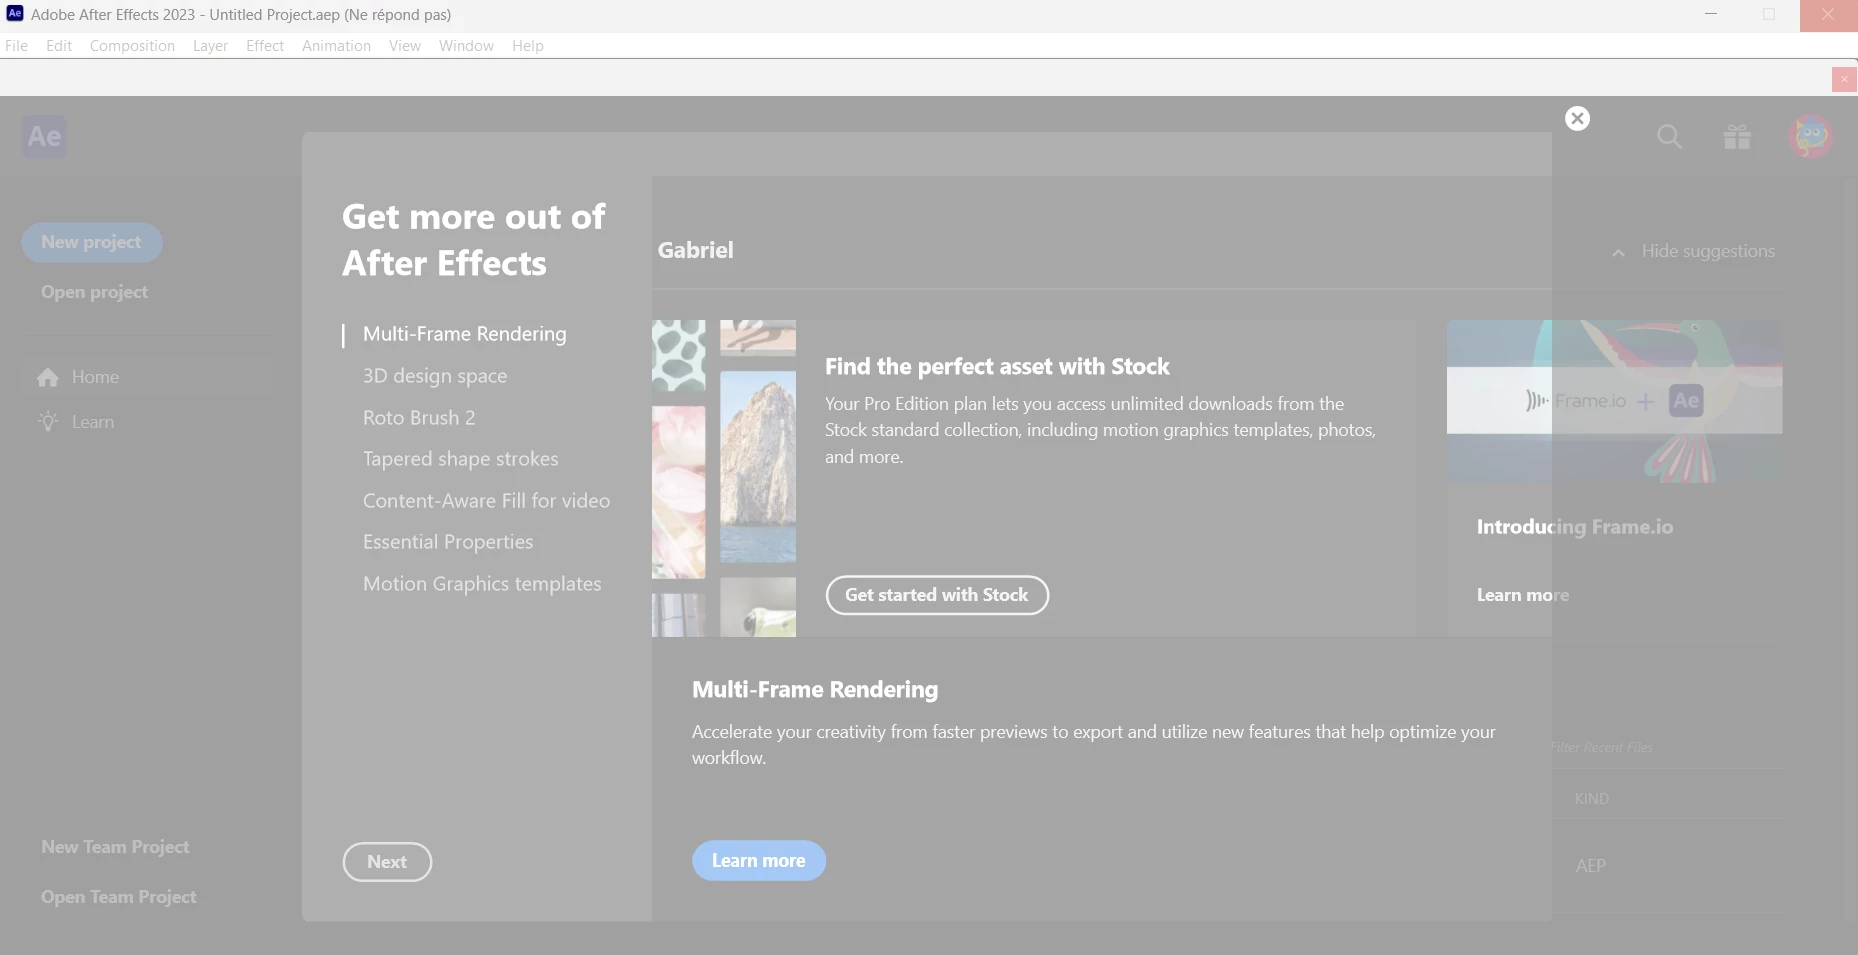The height and width of the screenshot is (955, 1858).
Task: Open the user profile avatar
Action: click(1811, 137)
